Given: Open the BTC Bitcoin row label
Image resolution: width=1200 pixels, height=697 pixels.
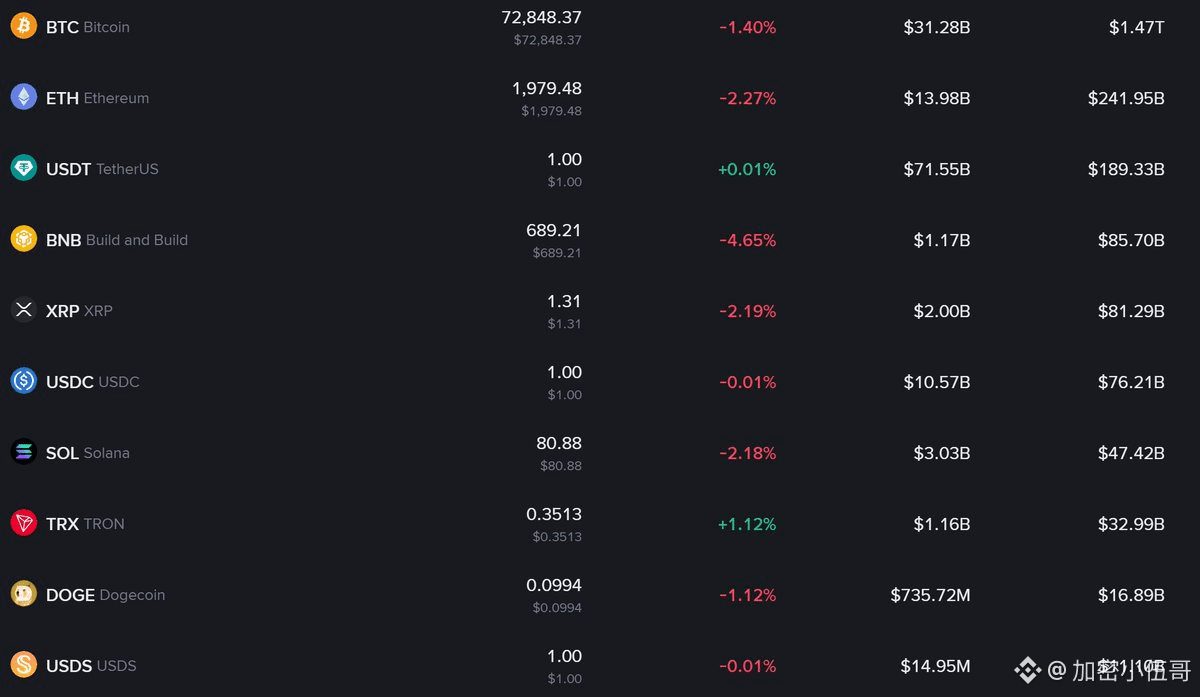Looking at the screenshot, I should pyautogui.click(x=88, y=27).
